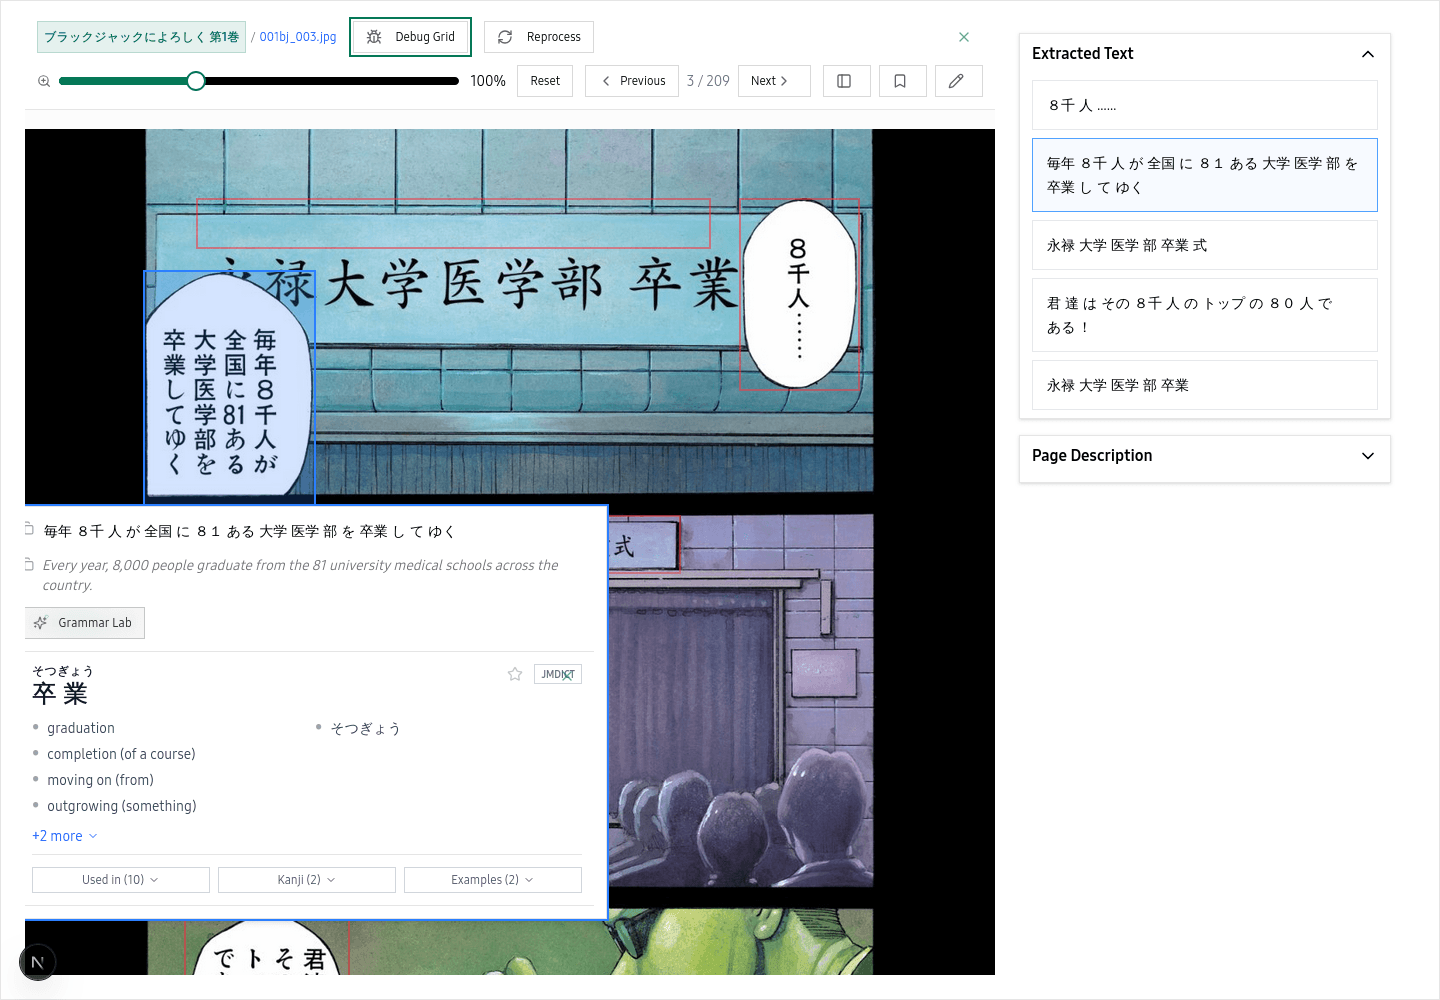This screenshot has height=1000, width=1440.
Task: Collapse the Extracted Text panel
Action: [1367, 54]
